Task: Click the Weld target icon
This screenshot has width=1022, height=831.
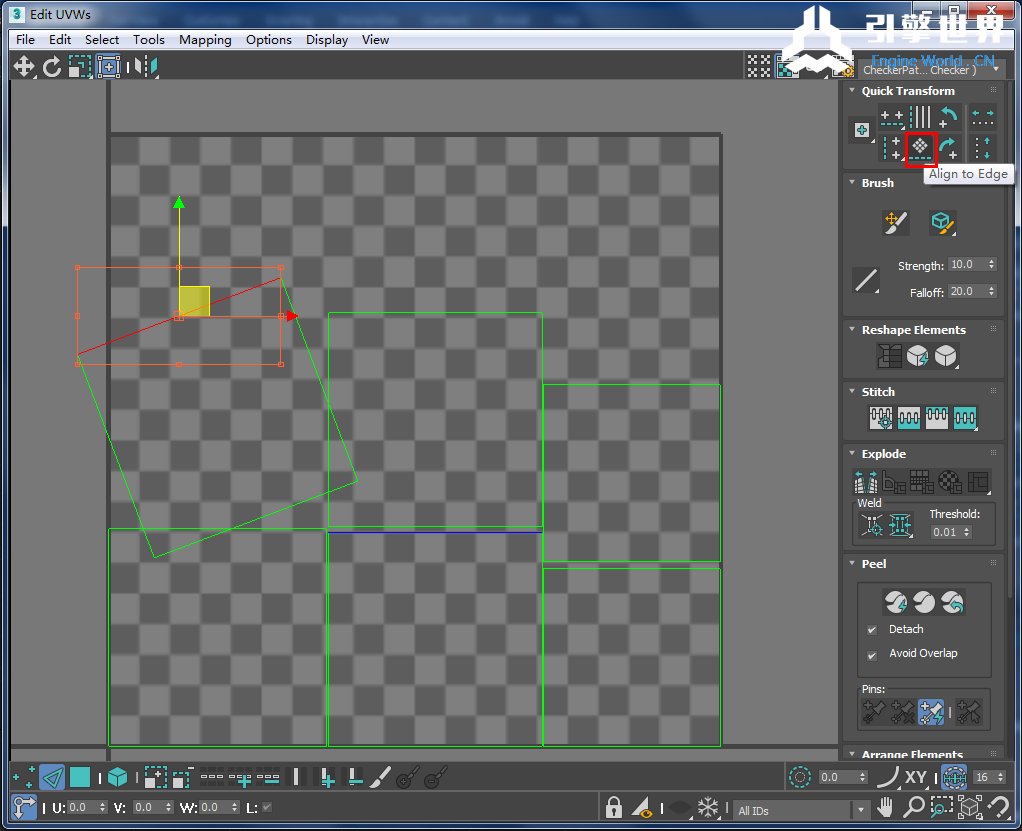Action: pos(872,524)
